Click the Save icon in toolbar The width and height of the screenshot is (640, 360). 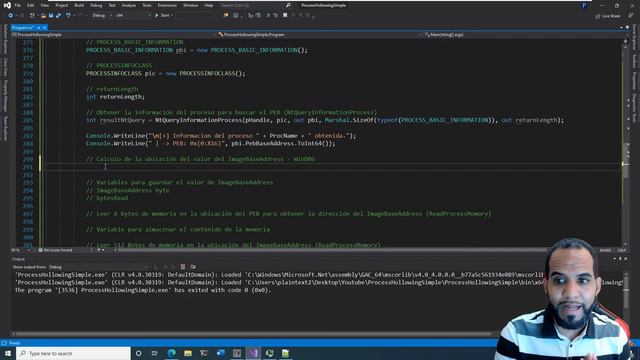click(x=51, y=16)
